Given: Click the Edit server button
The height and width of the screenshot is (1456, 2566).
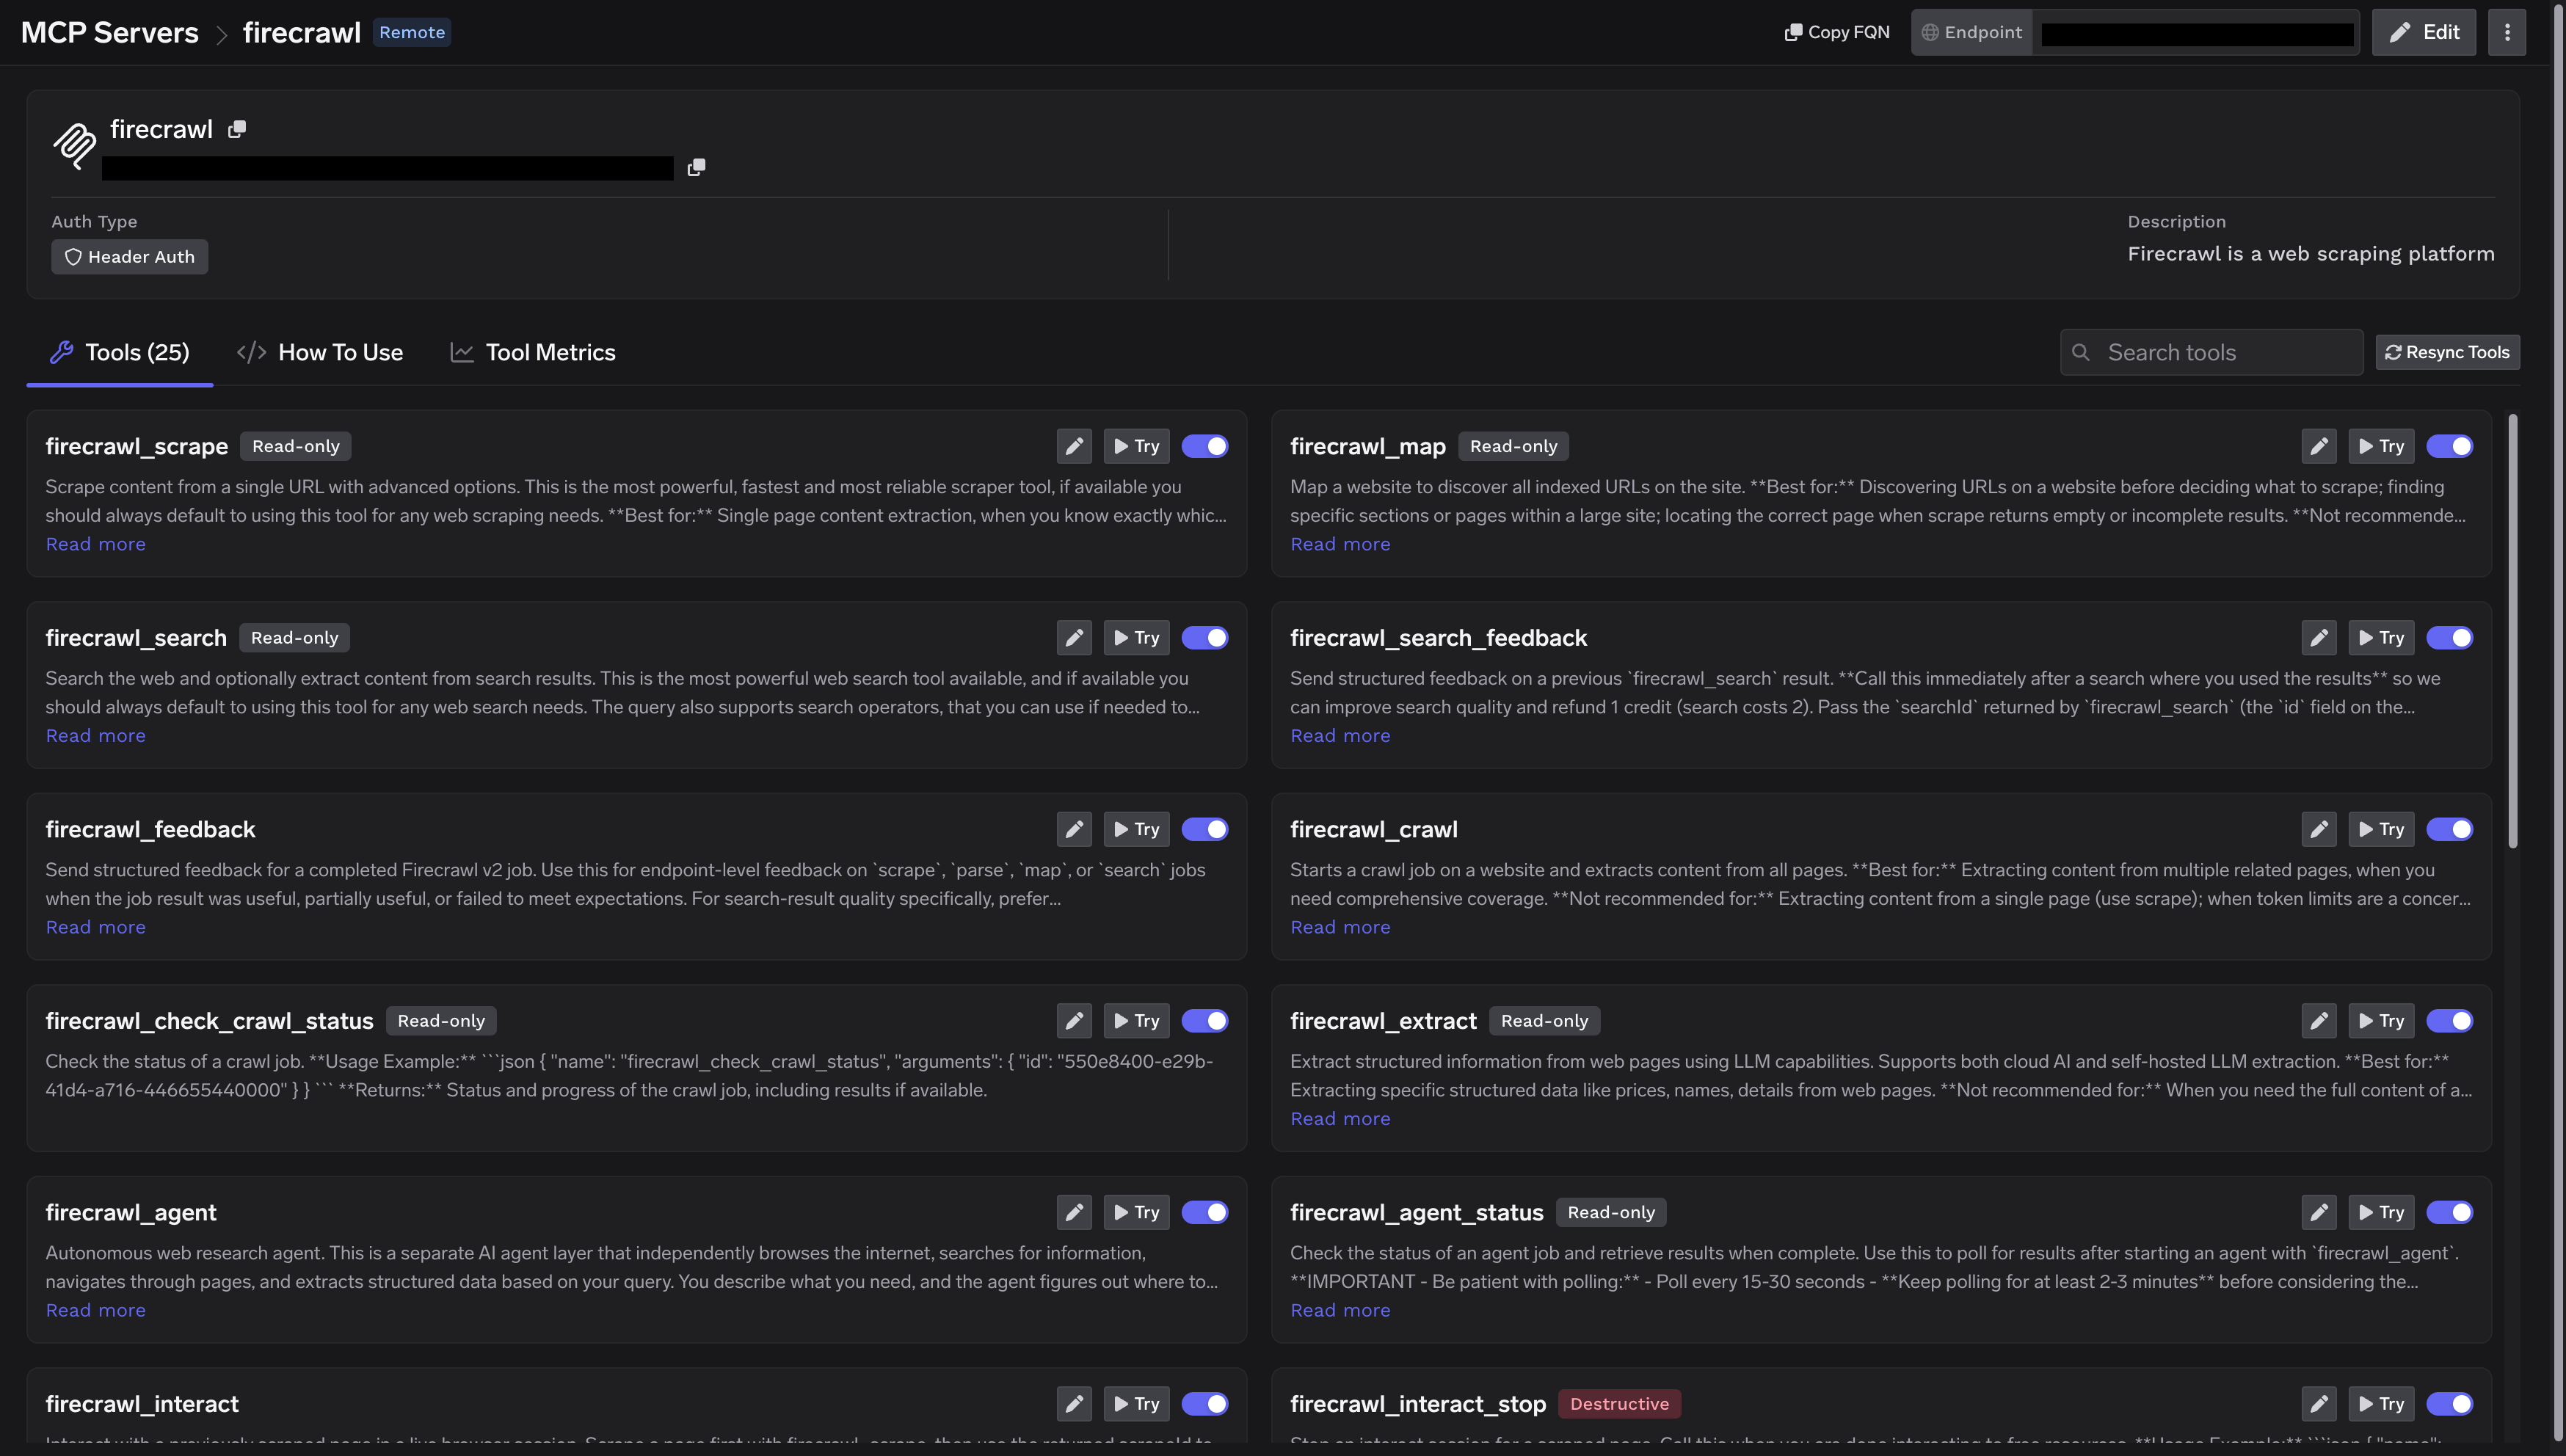Looking at the screenshot, I should [2424, 32].
